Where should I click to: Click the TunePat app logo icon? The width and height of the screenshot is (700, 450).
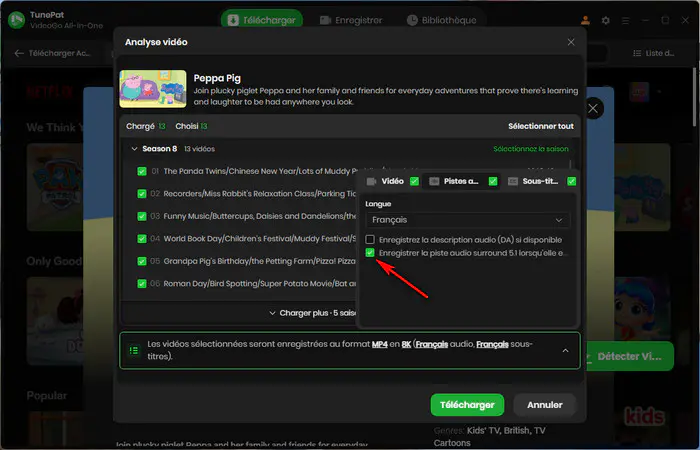(x=17, y=20)
